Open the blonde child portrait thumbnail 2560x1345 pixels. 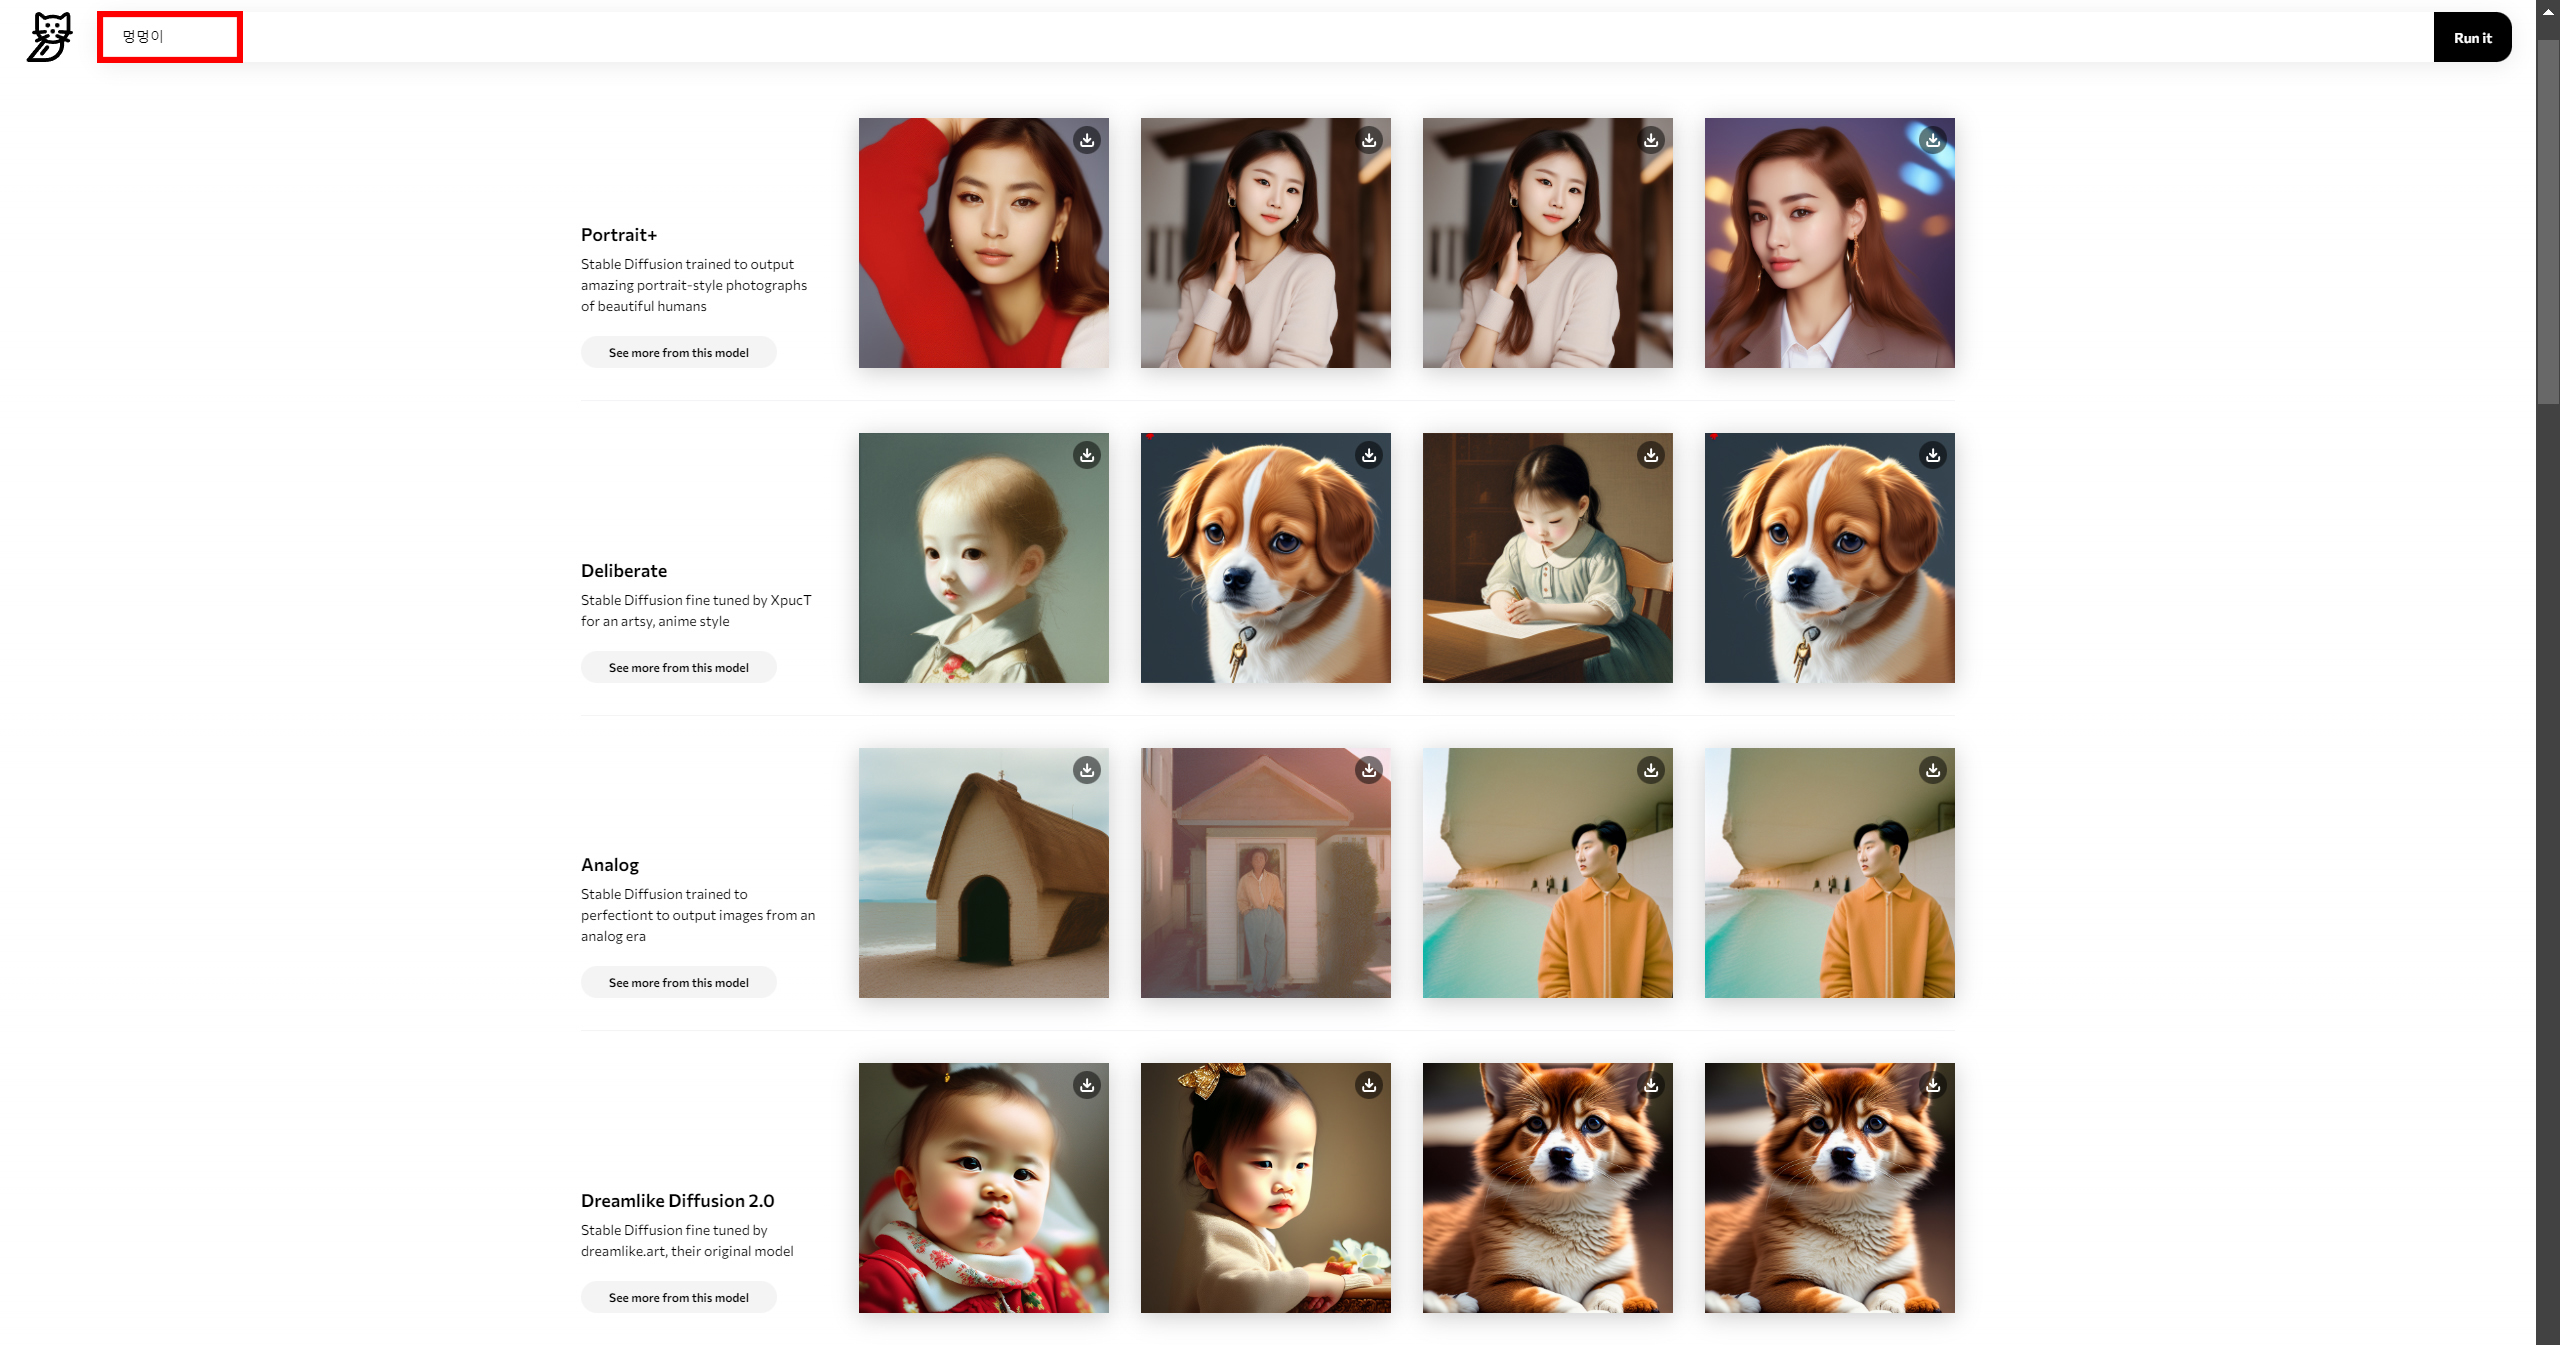(x=984, y=558)
